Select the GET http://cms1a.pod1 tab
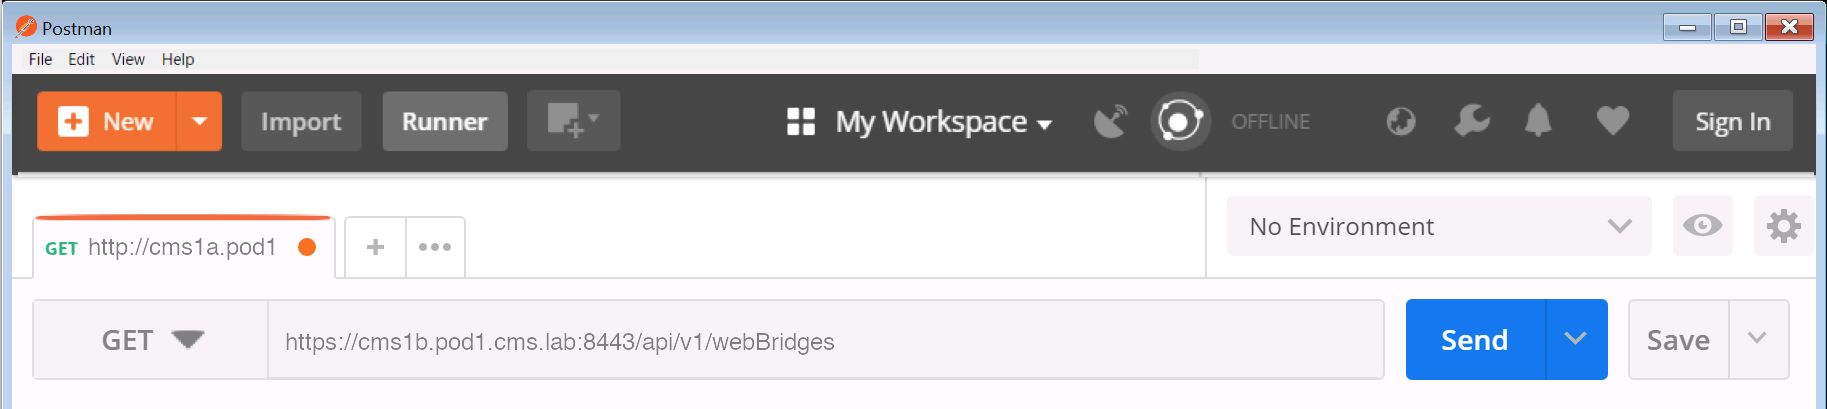 click(183, 247)
